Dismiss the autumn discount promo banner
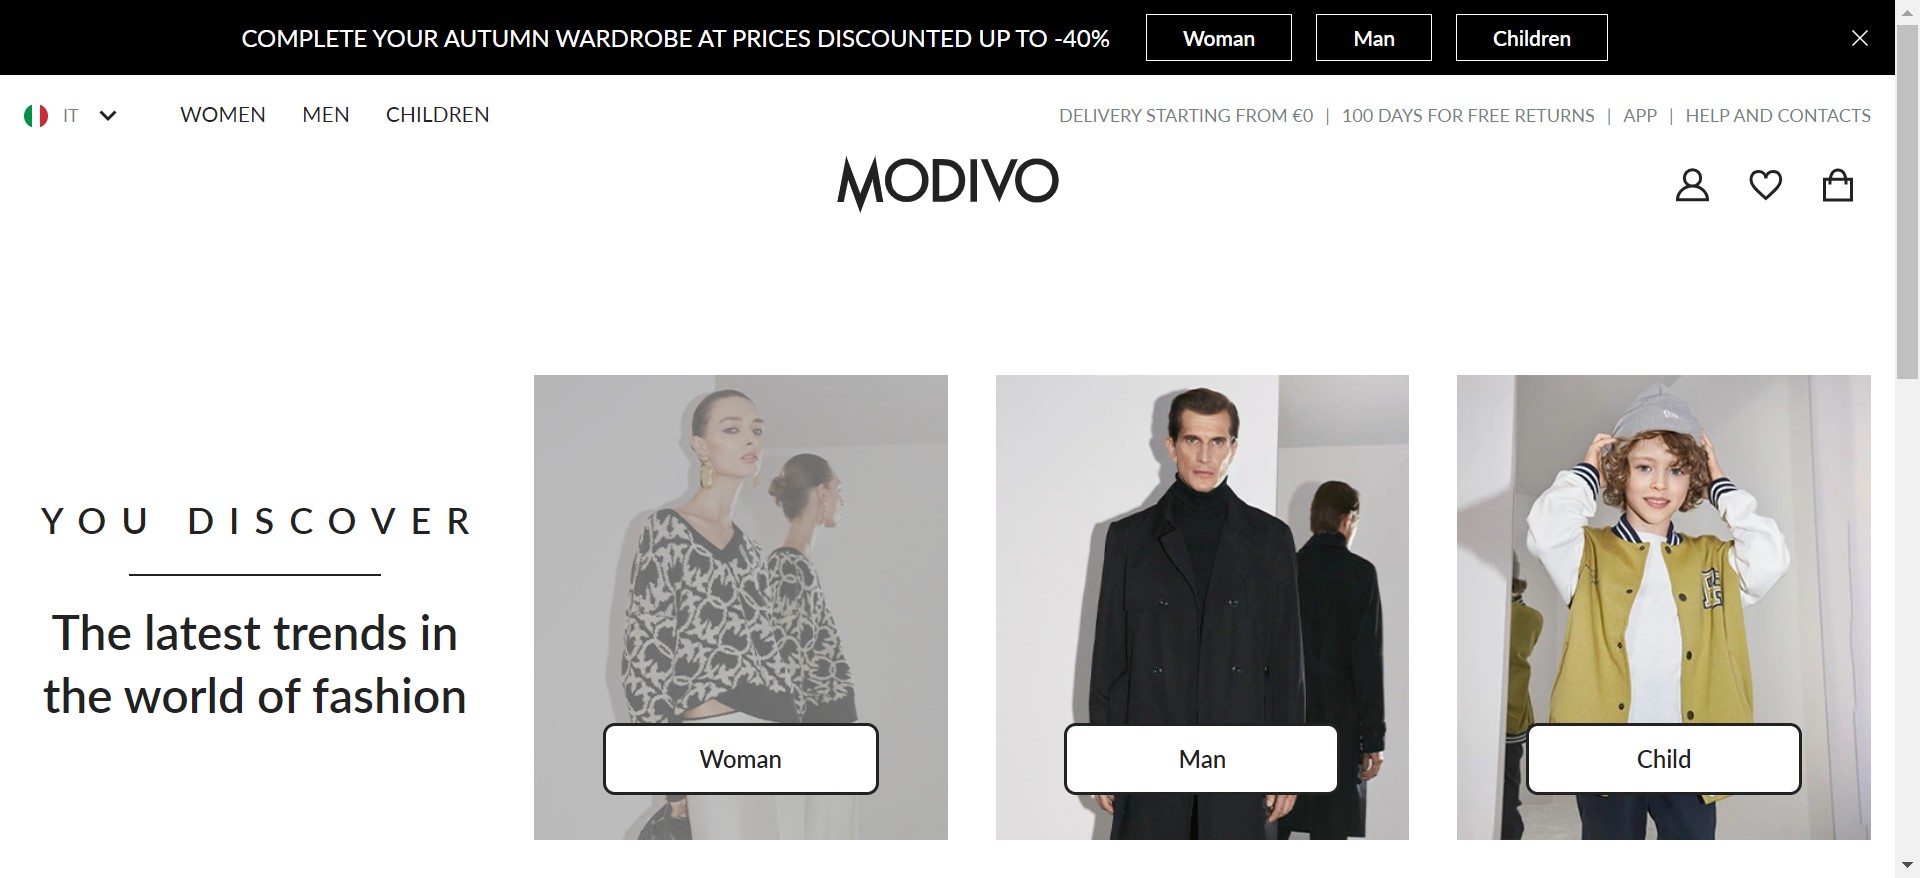The width and height of the screenshot is (1920, 878). point(1860,38)
